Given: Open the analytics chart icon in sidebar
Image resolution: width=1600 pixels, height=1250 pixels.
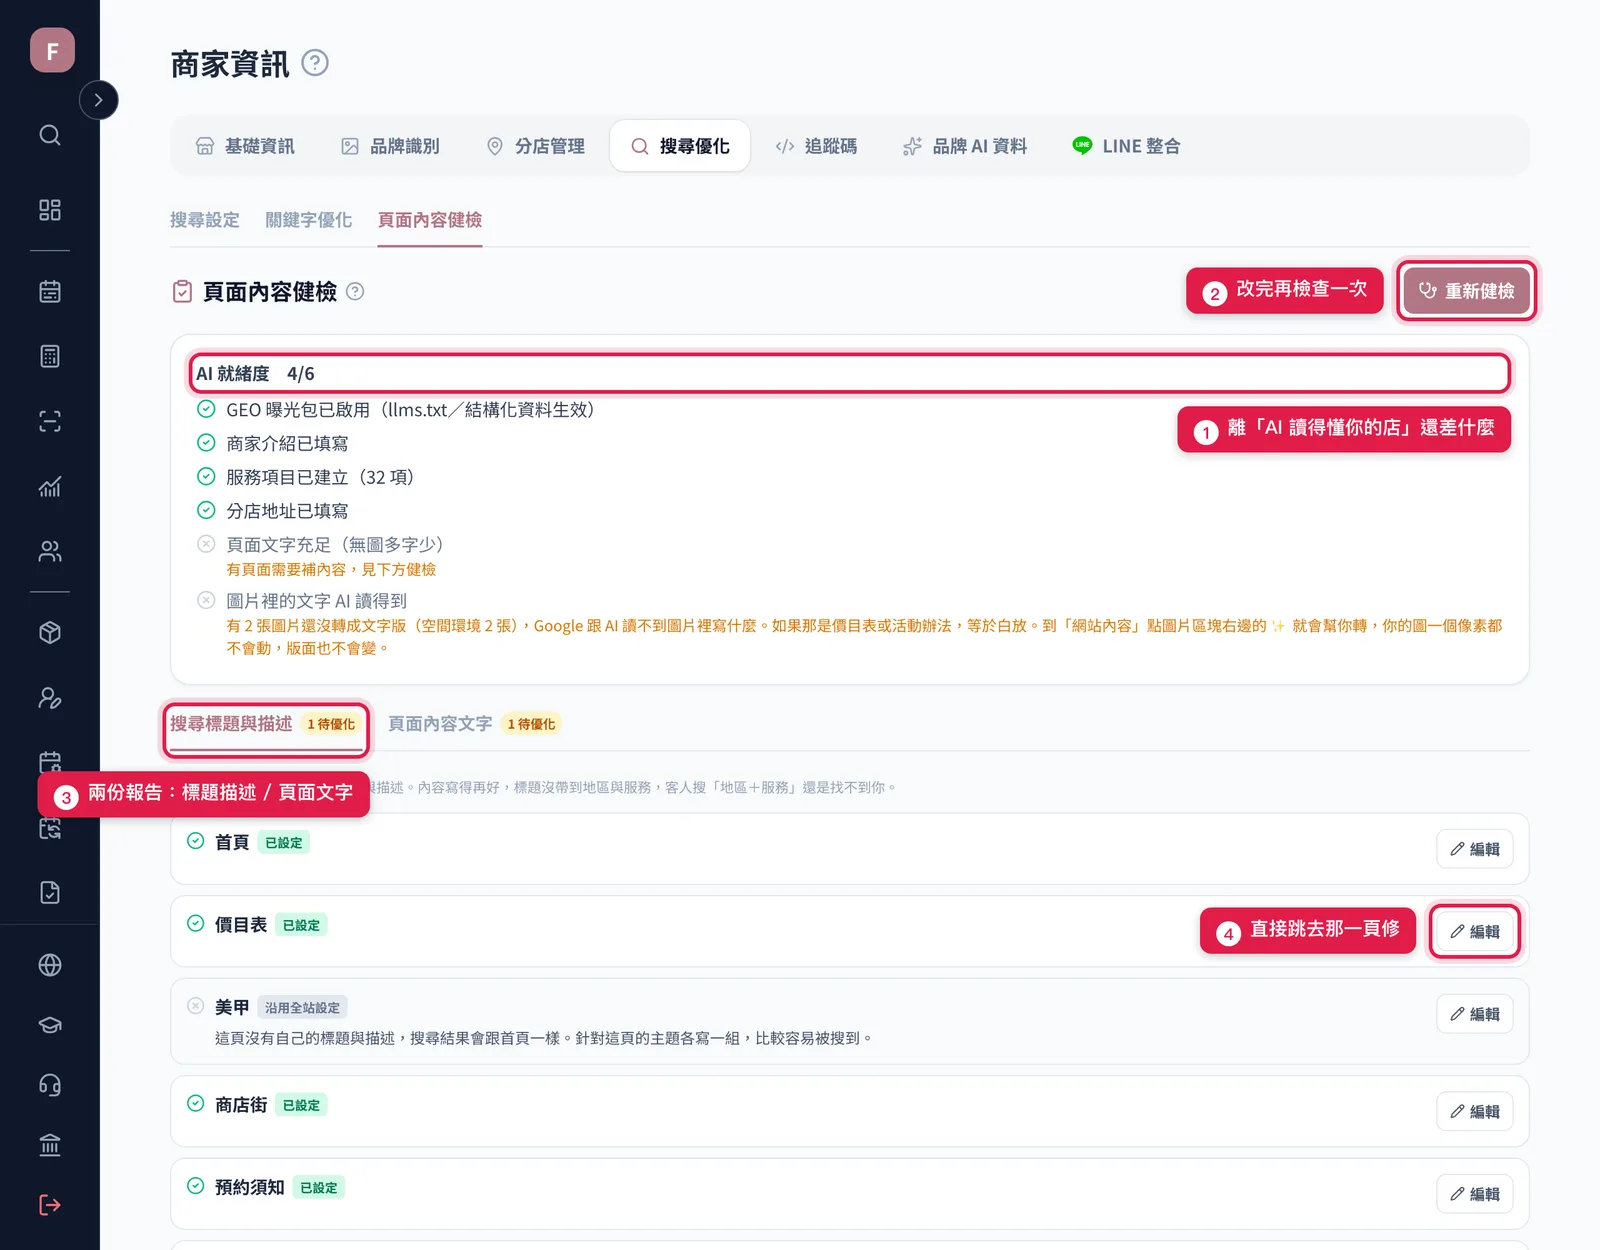Looking at the screenshot, I should pyautogui.click(x=50, y=486).
